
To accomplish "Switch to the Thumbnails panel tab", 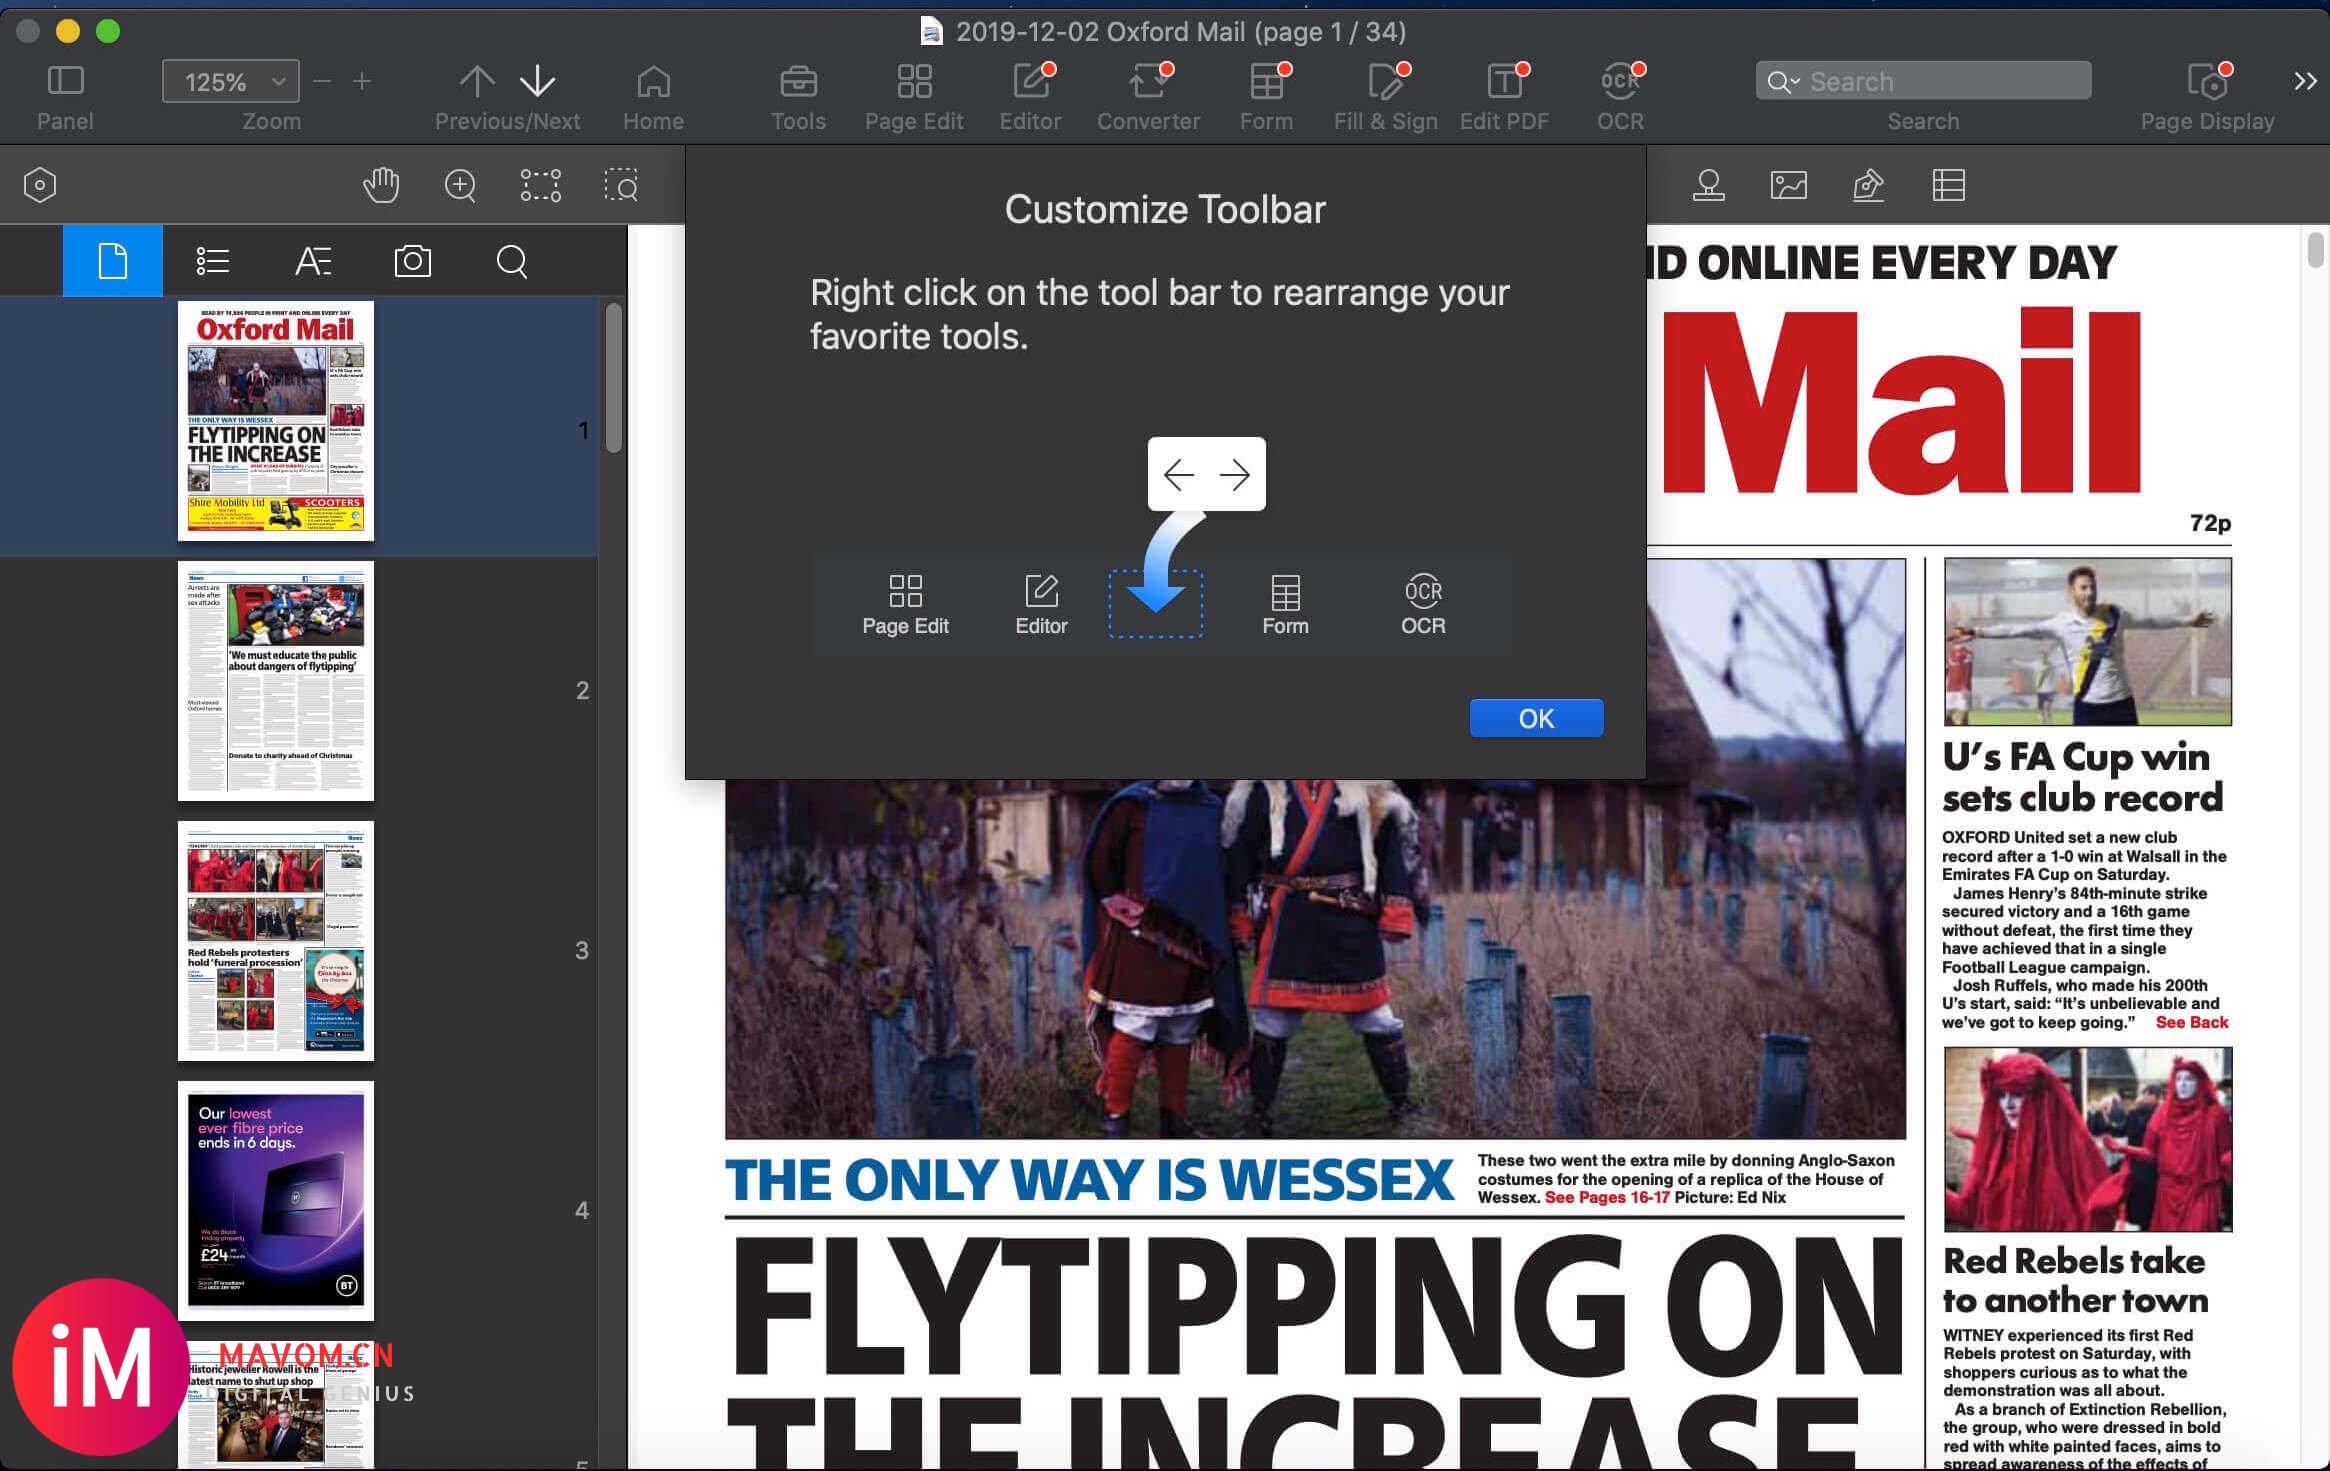I will click(x=113, y=261).
